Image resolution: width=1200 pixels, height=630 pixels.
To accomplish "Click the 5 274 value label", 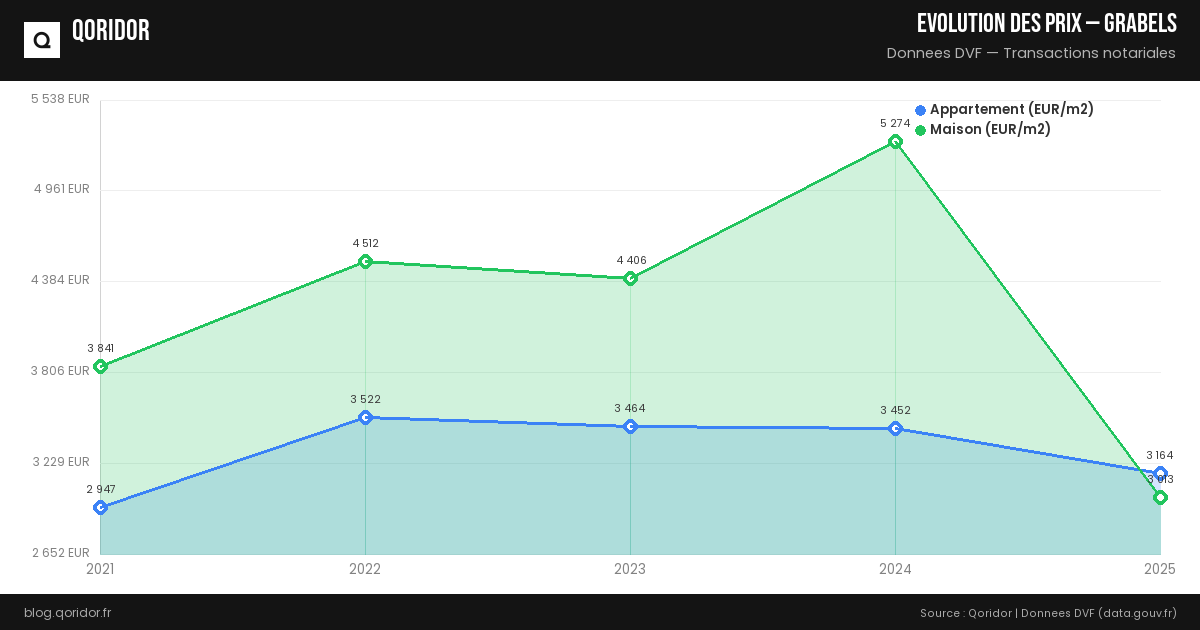I will coord(895,123).
